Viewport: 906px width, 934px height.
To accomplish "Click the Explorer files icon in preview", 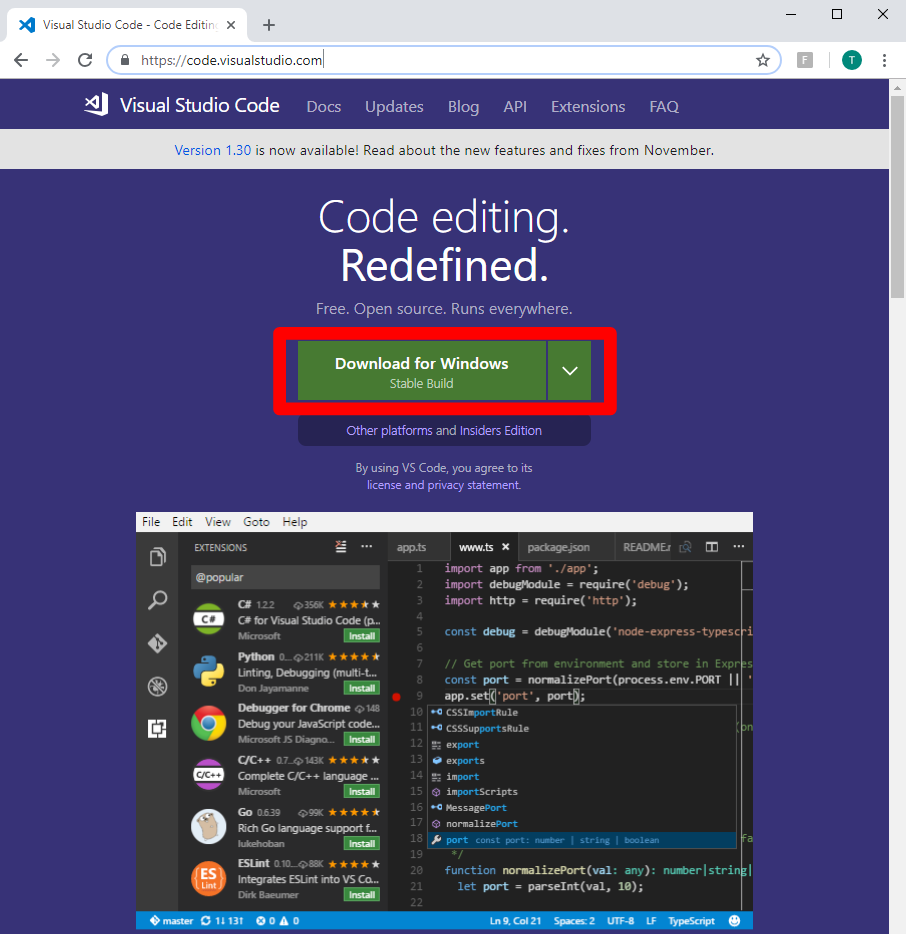I will [x=157, y=557].
